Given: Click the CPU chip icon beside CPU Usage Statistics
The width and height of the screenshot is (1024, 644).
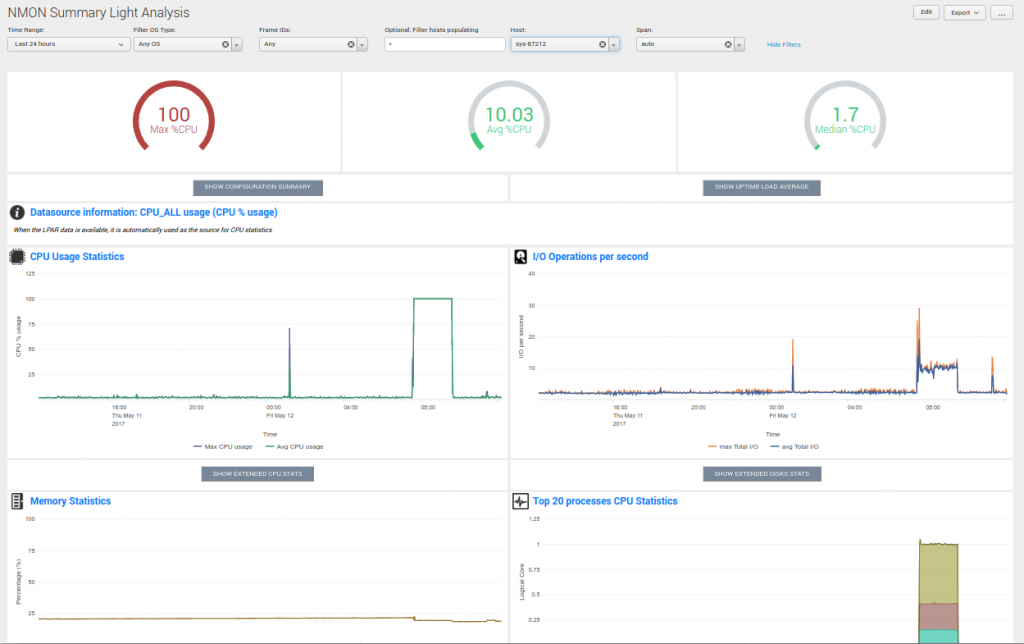Looking at the screenshot, I should click(17, 257).
